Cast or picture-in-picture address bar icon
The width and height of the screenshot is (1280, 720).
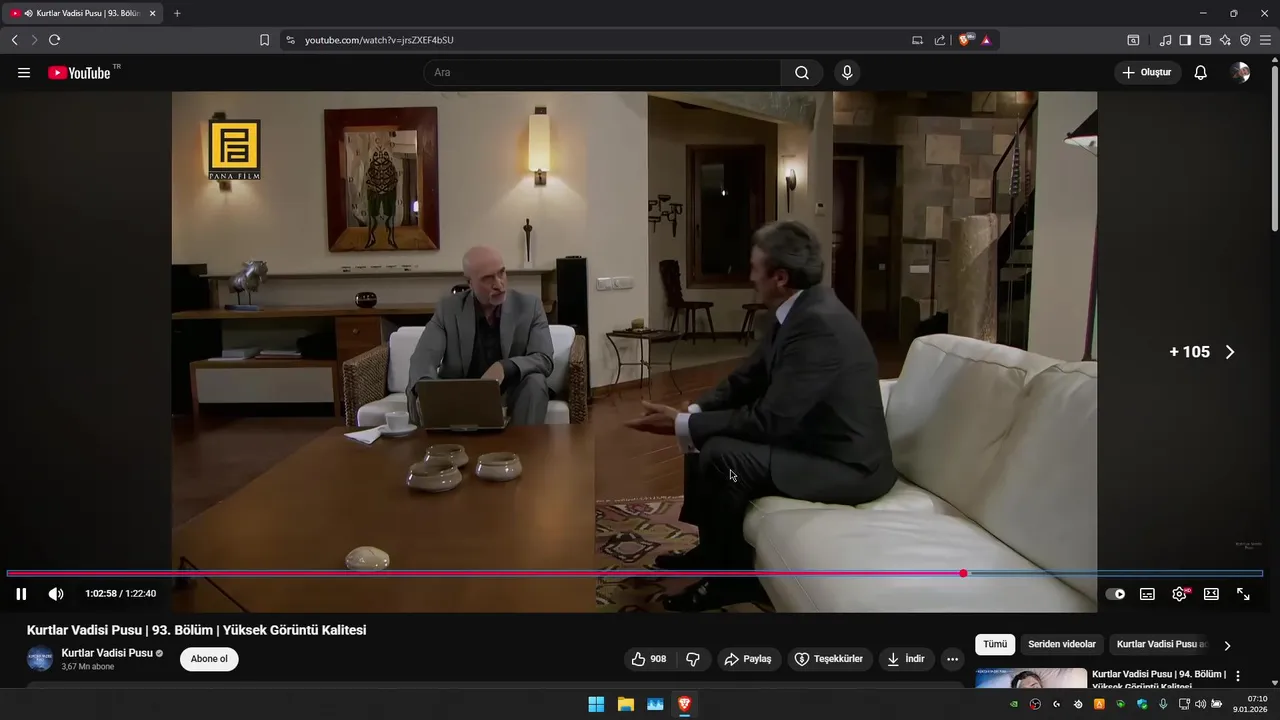coord(917,40)
